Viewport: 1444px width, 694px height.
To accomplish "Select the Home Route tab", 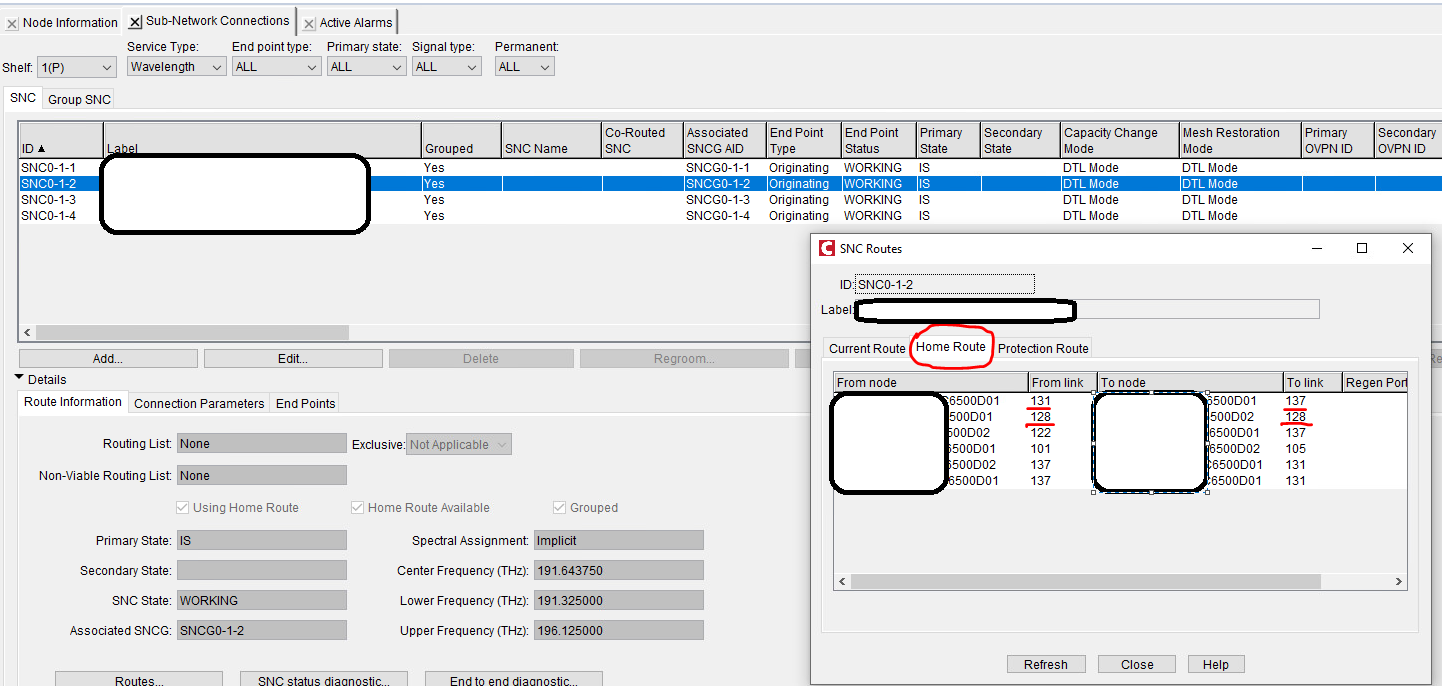I will point(951,347).
